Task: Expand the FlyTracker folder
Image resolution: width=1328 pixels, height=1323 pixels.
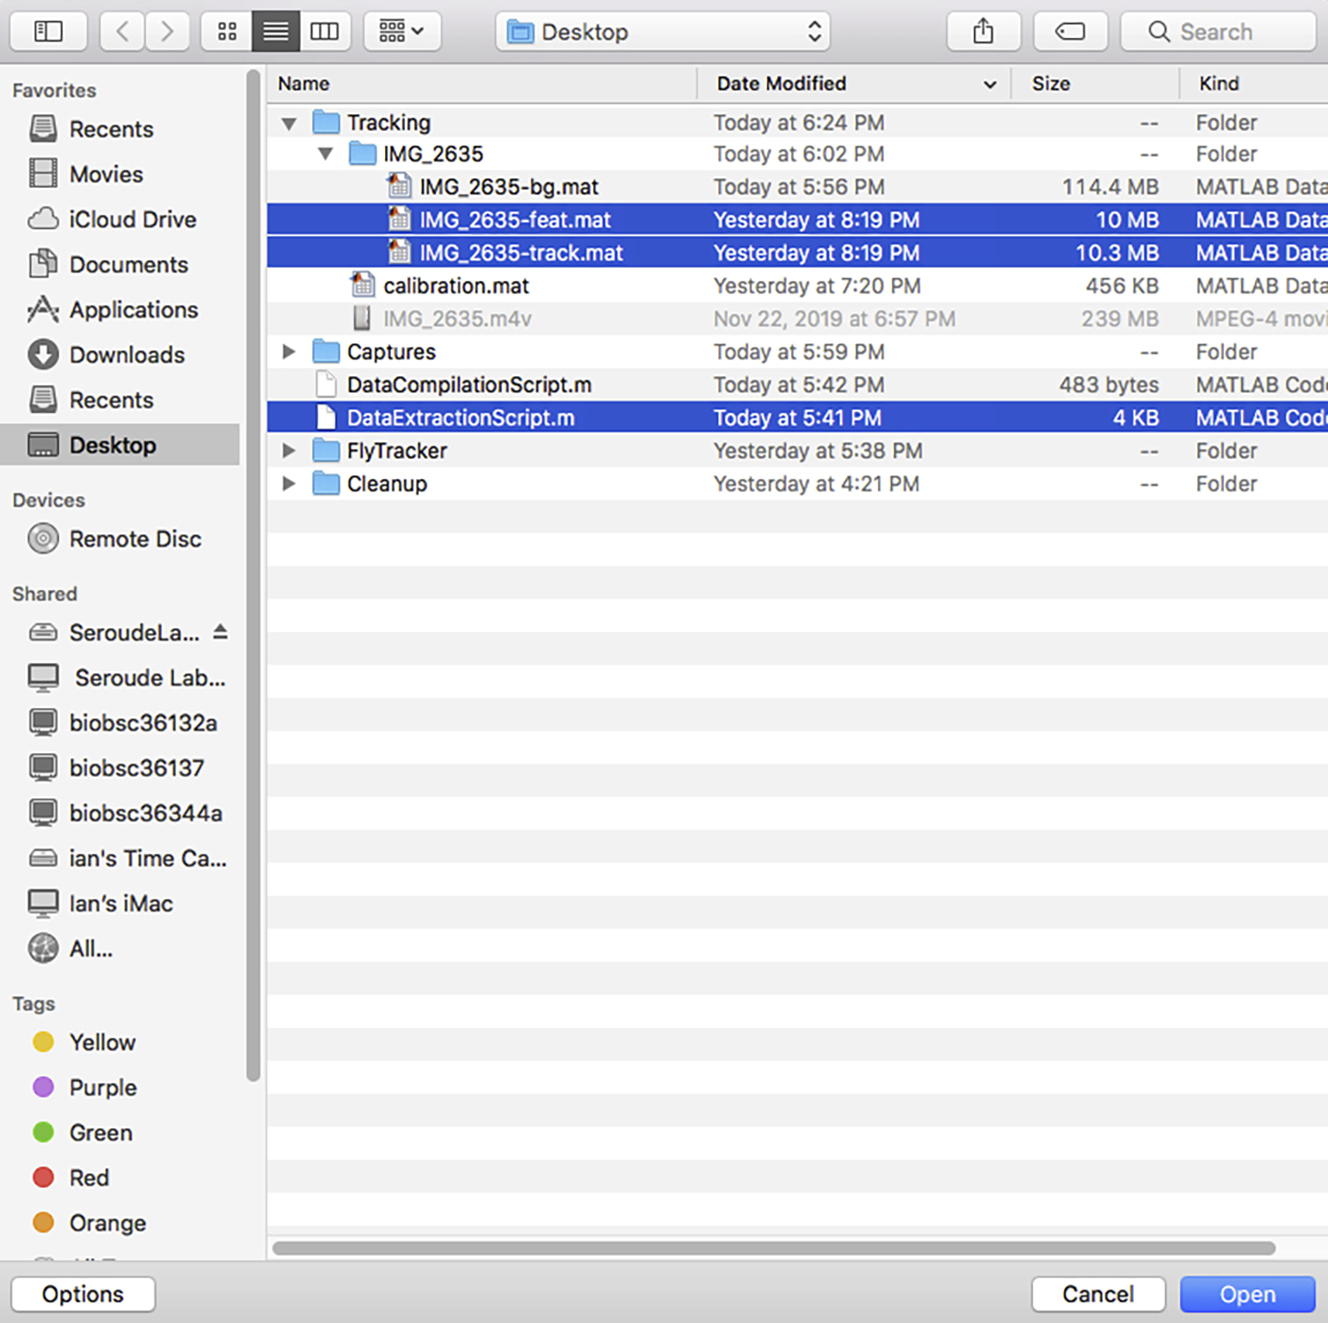Action: point(289,451)
